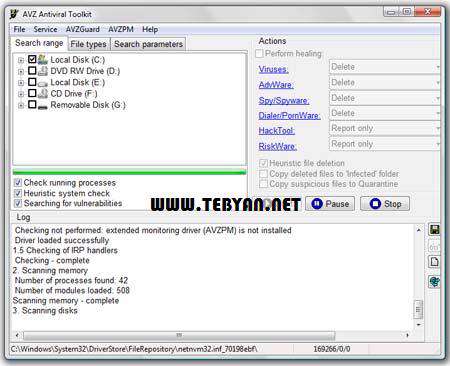Click the log vertical scrollbar thumb
Image resolution: width=450 pixels, height=366 pixels.
418,310
